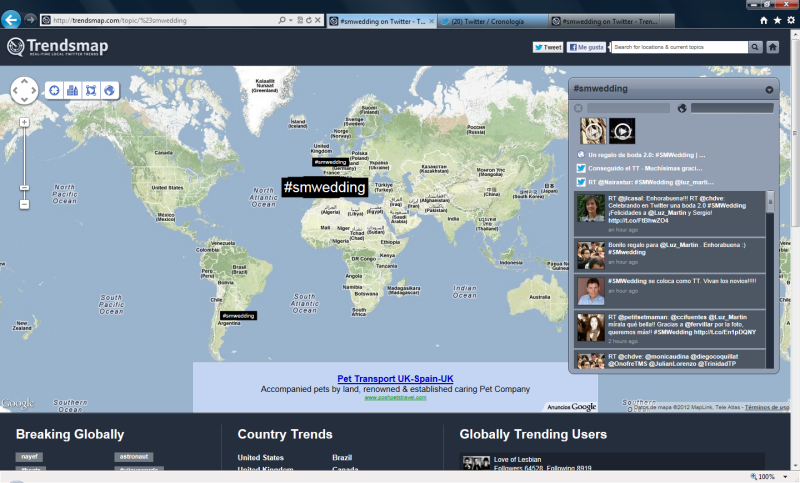
Task: Open browser Home via house icon
Action: point(764,20)
